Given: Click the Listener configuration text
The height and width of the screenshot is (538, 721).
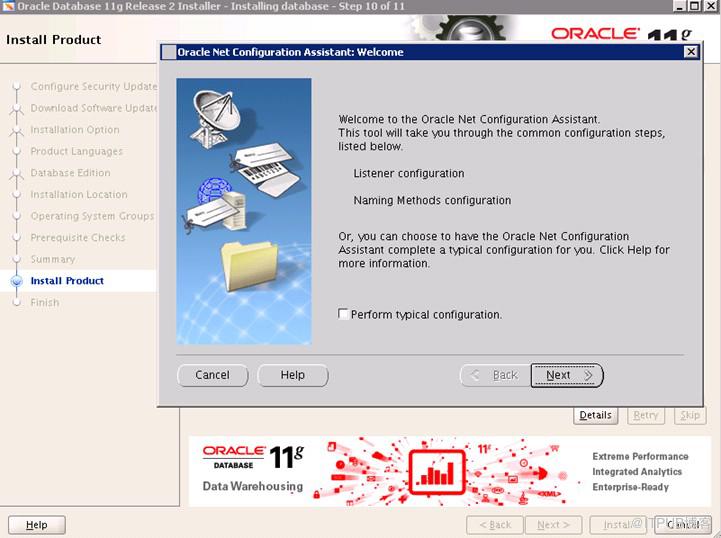Looking at the screenshot, I should [409, 173].
